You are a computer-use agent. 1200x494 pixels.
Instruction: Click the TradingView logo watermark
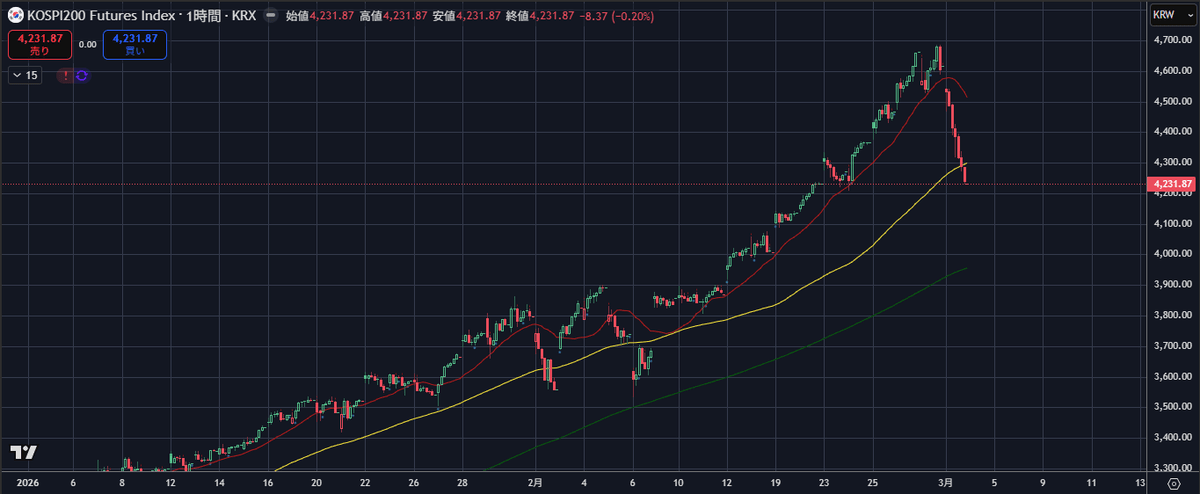23,452
